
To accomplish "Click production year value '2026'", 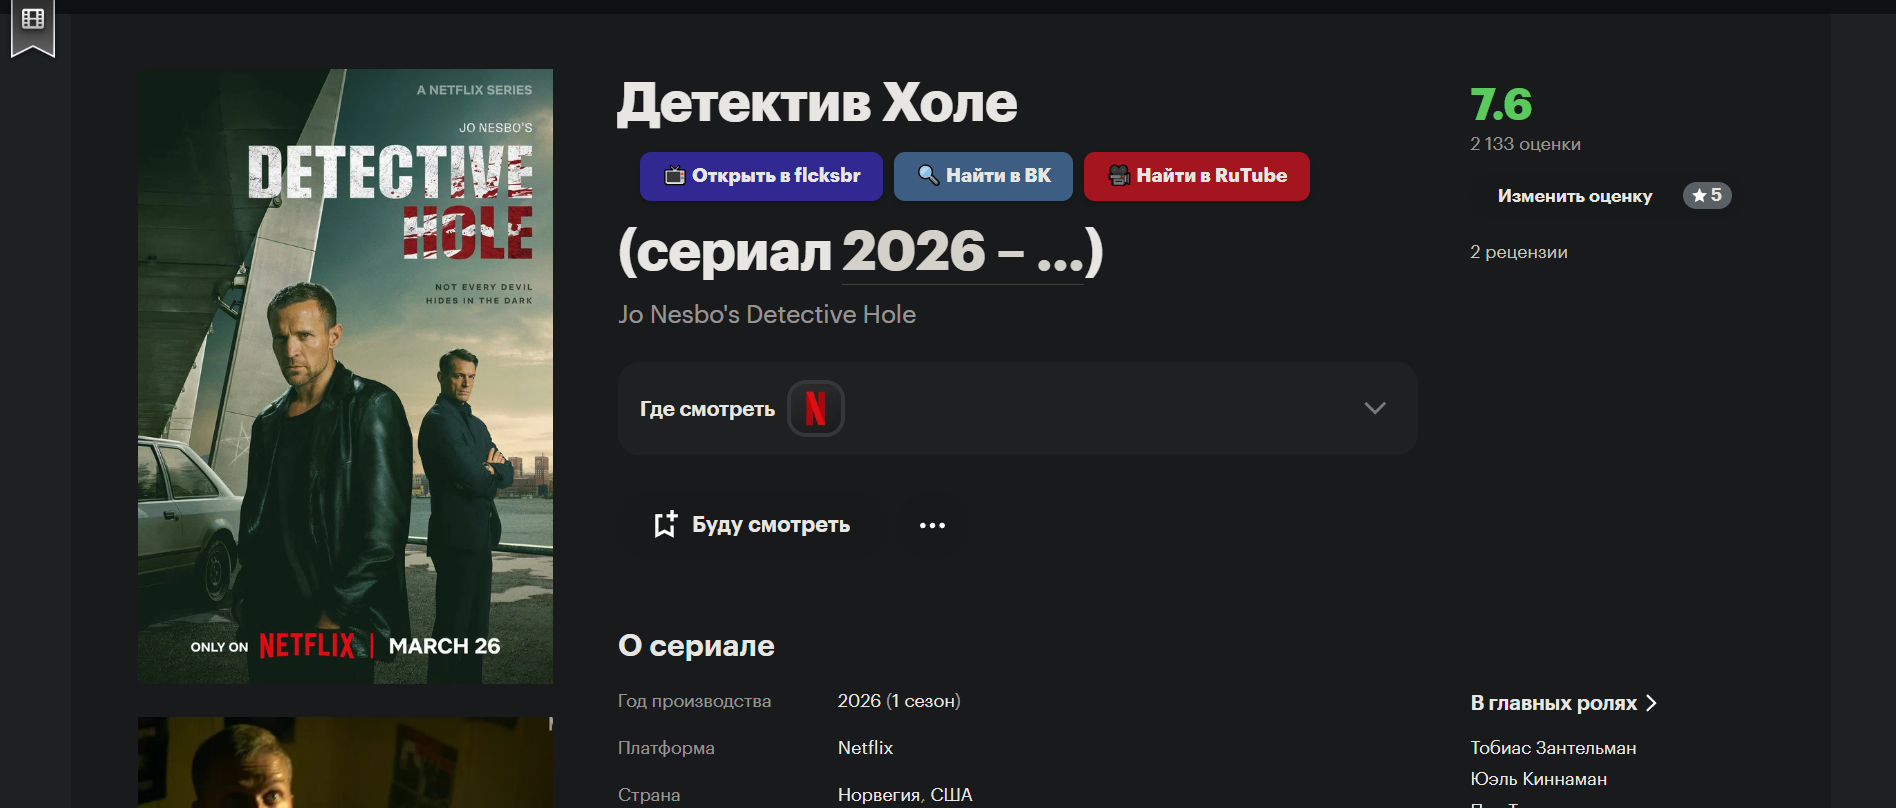I will coord(859,701).
